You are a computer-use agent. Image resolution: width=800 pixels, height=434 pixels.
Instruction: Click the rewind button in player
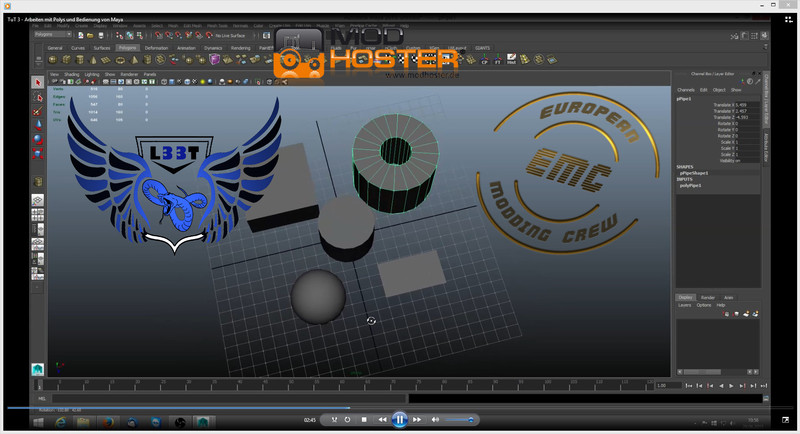(383, 420)
